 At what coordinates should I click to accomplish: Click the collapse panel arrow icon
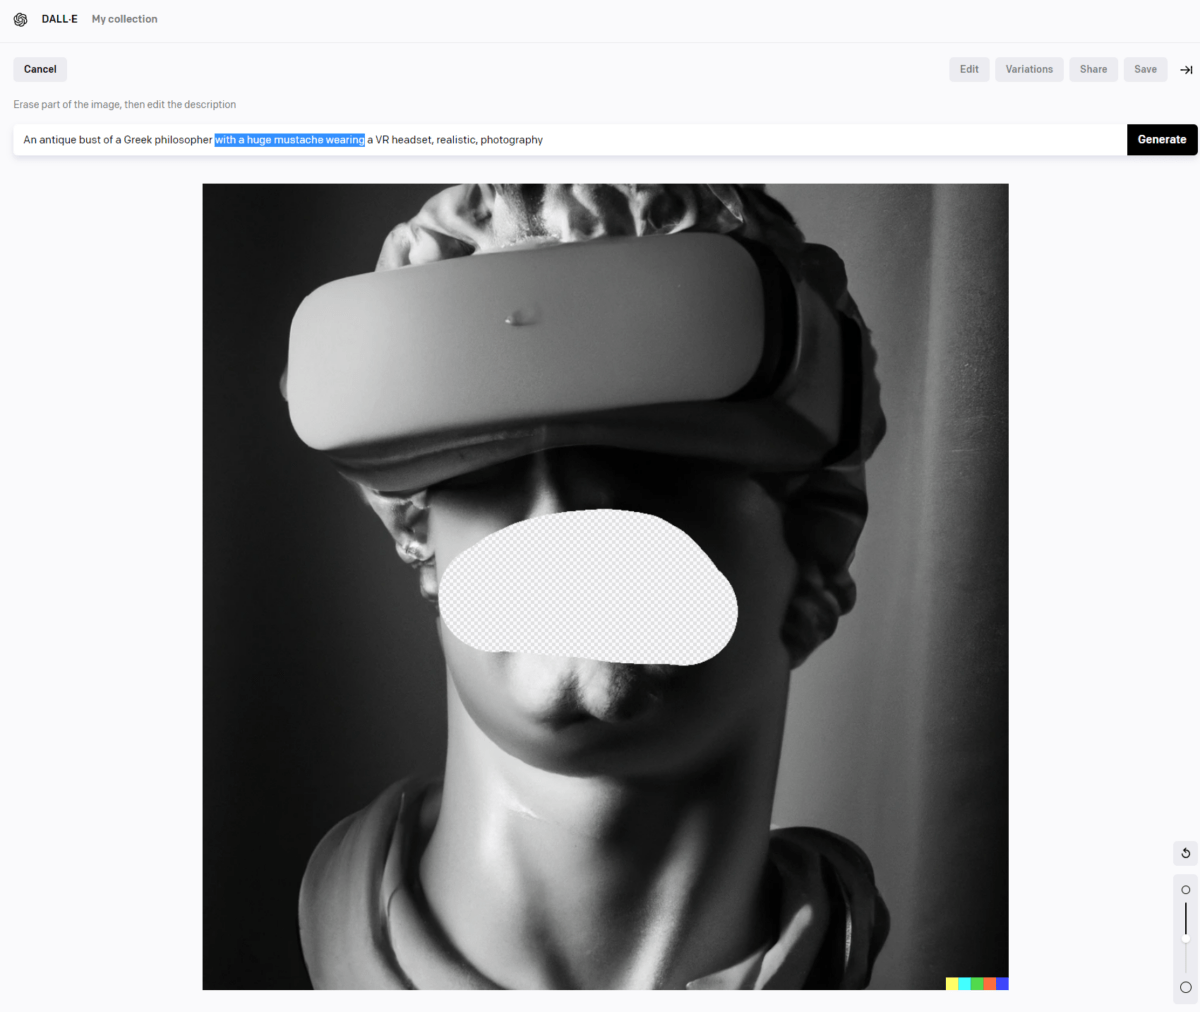click(x=1186, y=70)
